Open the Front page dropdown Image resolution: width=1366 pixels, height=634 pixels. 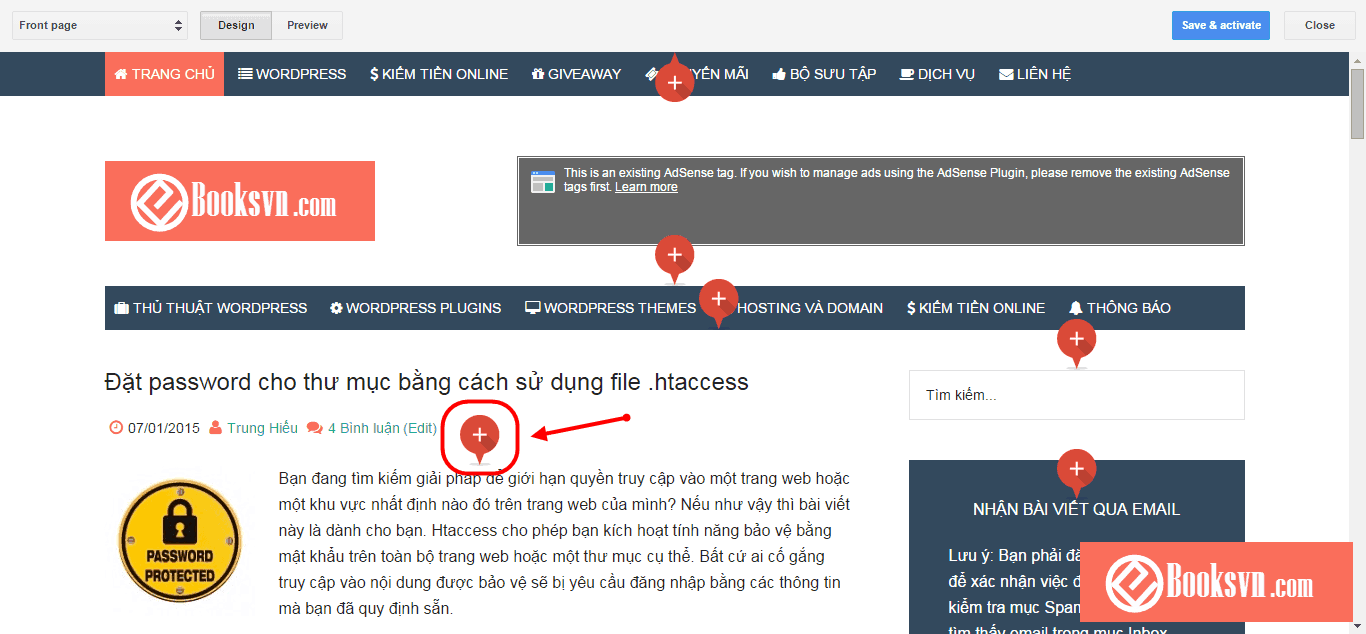99,25
